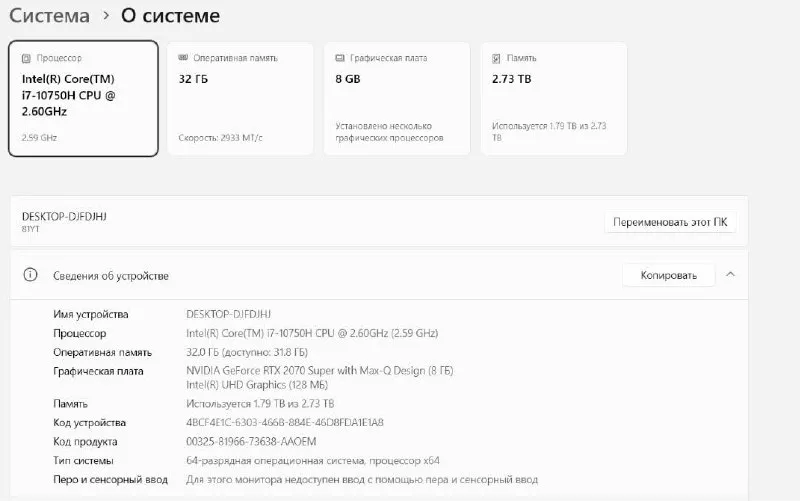The height and width of the screenshot is (501, 800).
Task: Select processor value i7-10750H (2.59 GHz)
Action: pos(312,334)
